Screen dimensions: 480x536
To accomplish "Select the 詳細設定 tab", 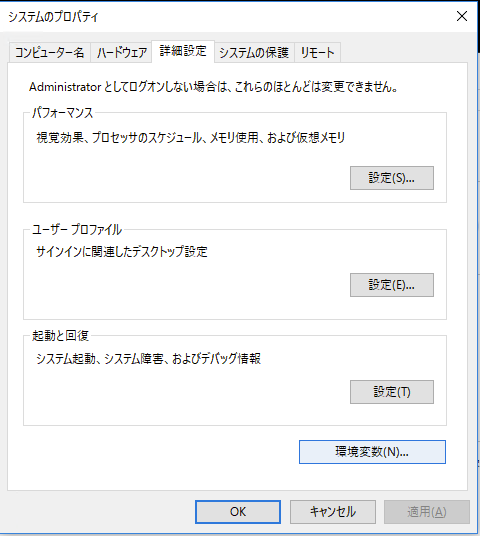I will [x=183, y=51].
